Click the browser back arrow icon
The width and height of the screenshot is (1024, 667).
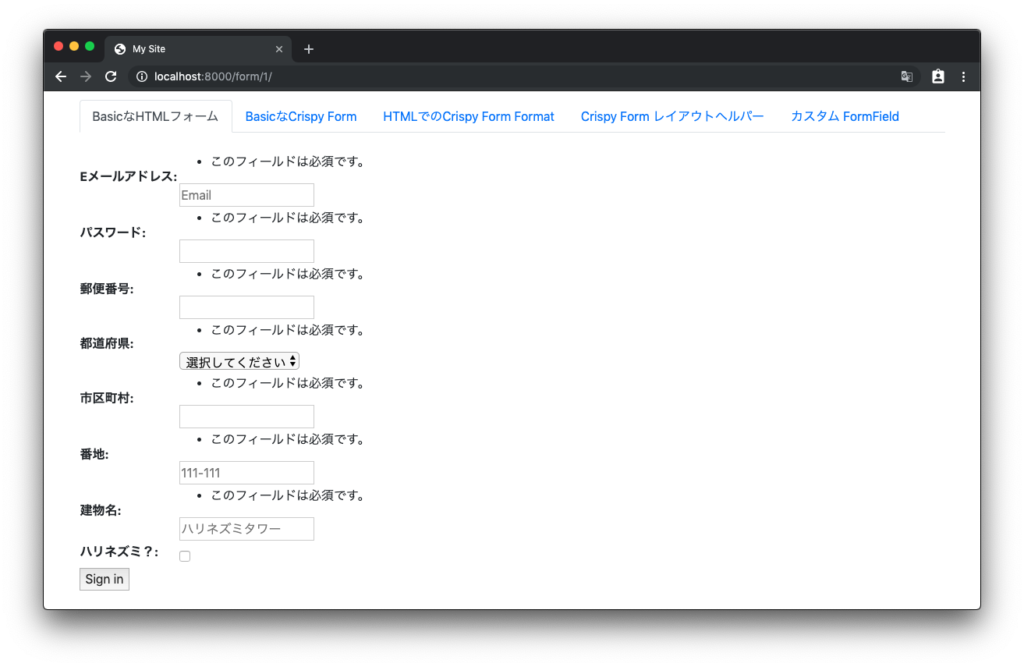[x=61, y=76]
